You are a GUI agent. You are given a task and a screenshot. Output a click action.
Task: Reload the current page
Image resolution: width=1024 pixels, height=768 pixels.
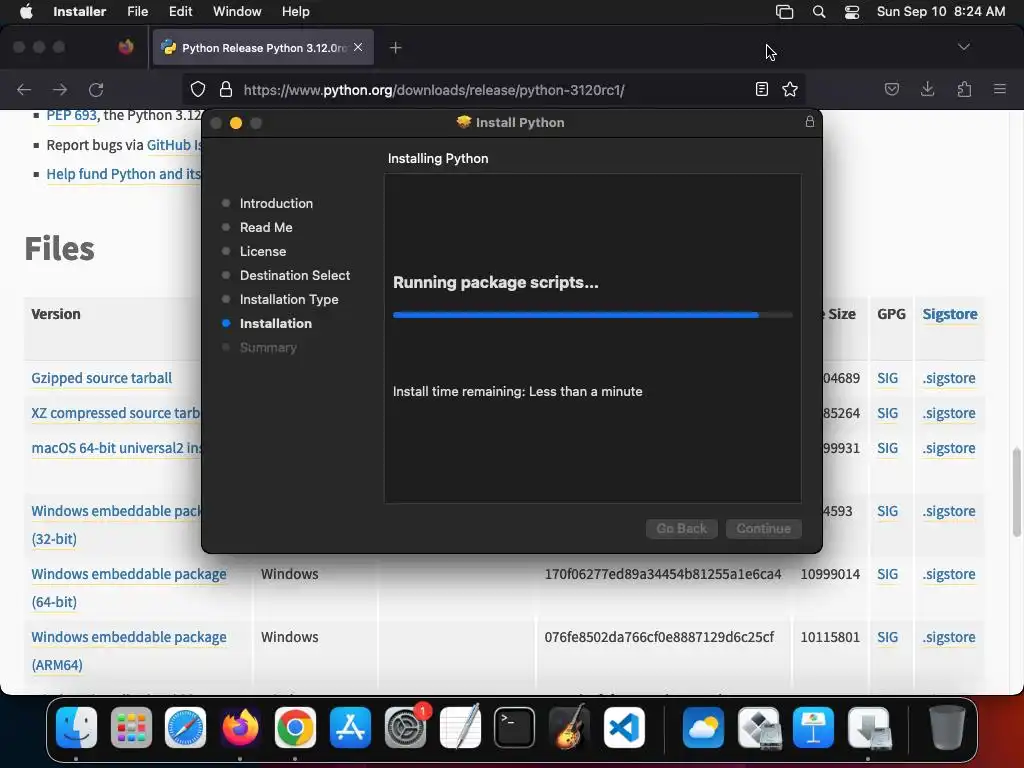point(96,89)
